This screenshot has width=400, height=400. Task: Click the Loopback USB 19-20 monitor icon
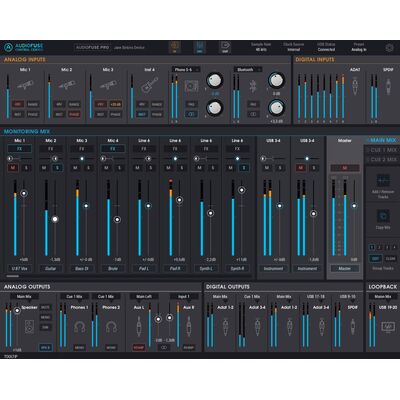(388, 326)
